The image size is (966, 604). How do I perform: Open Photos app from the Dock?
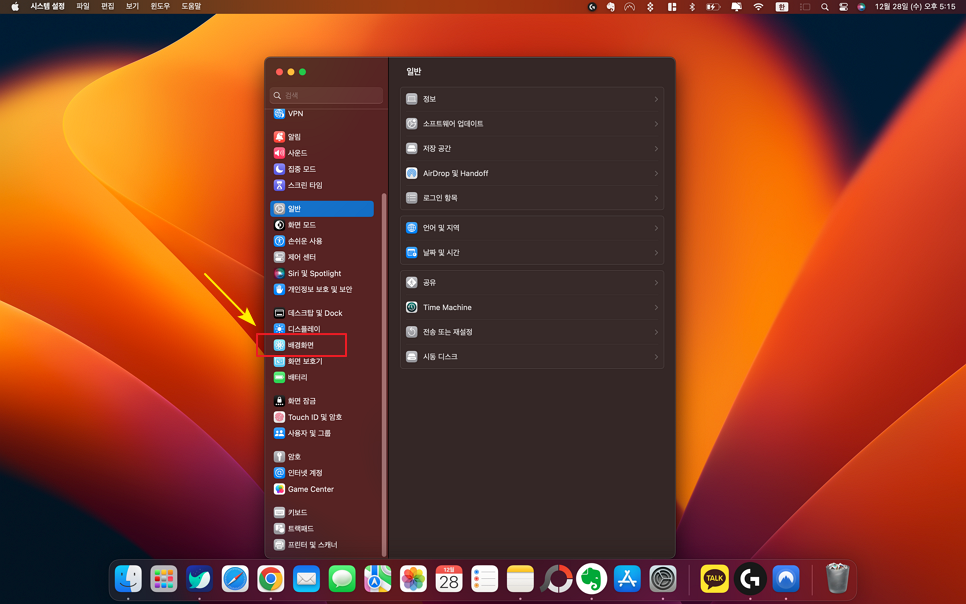(413, 579)
